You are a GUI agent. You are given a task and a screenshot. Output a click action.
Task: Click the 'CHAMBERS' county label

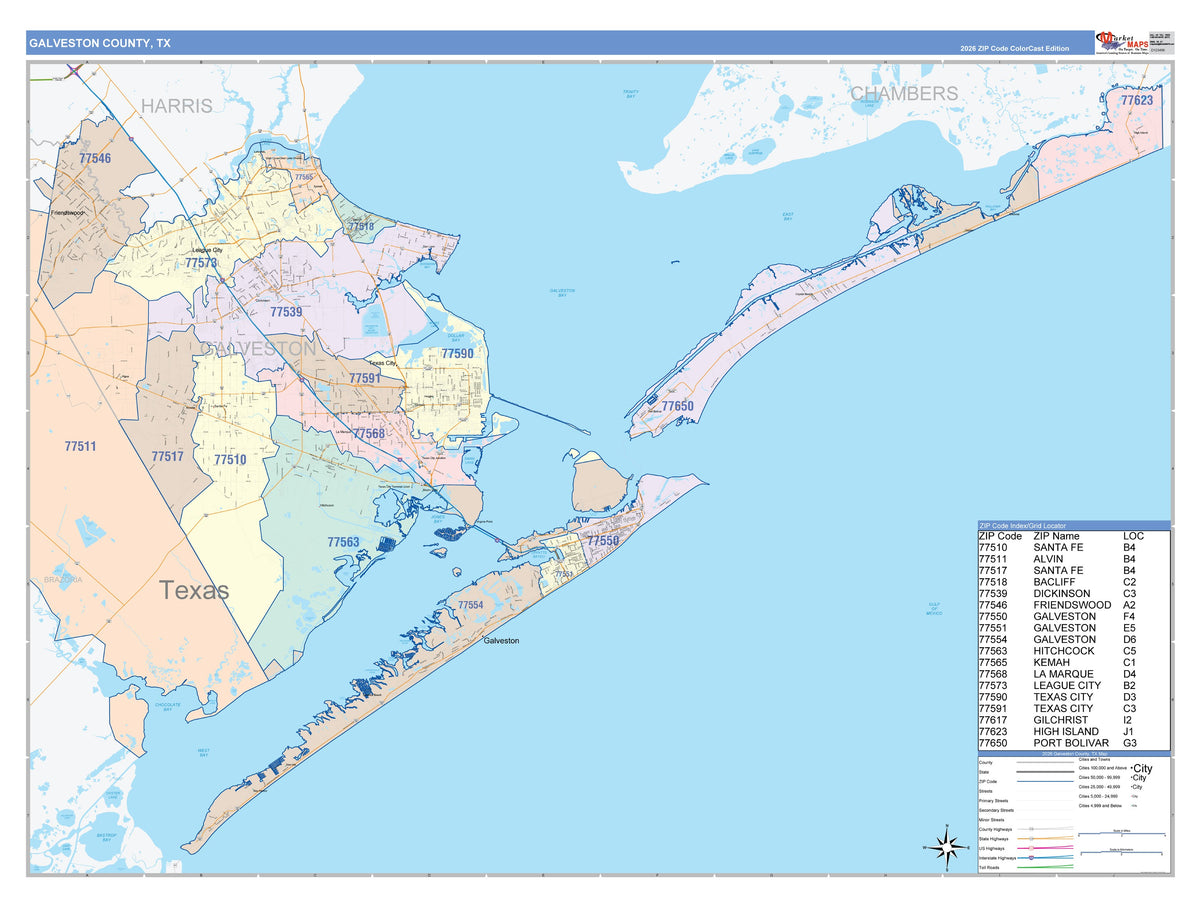[904, 93]
